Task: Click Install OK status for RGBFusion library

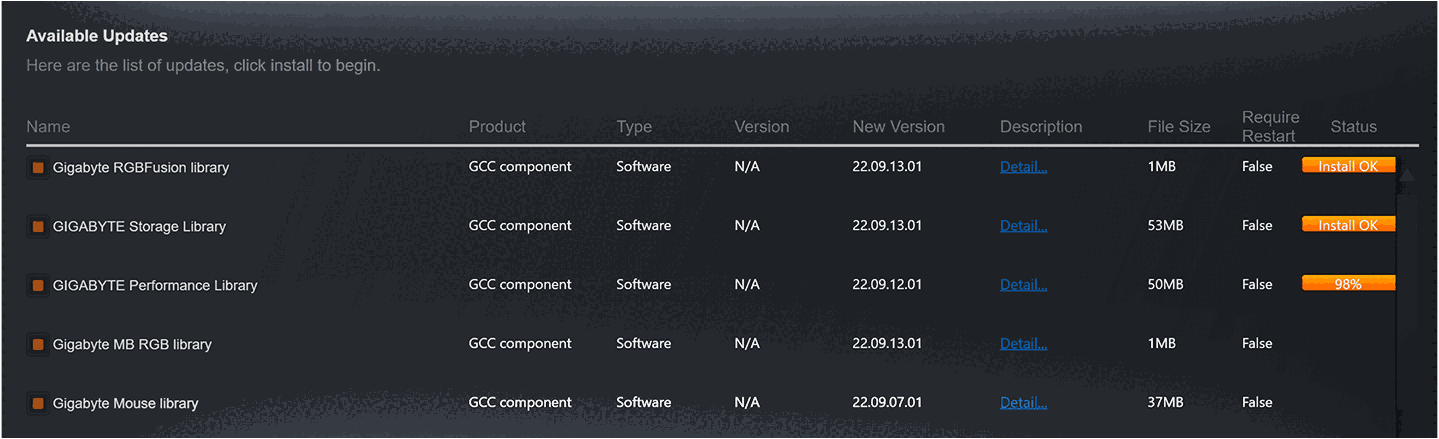Action: click(1348, 166)
